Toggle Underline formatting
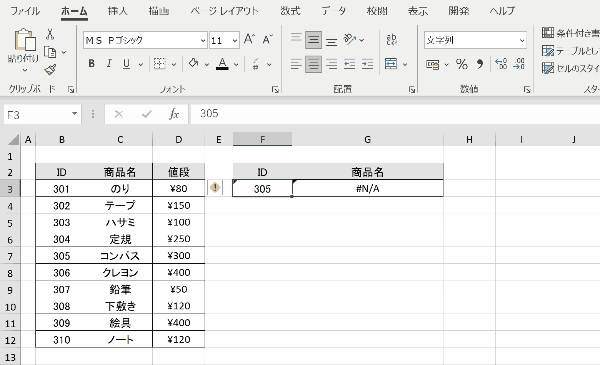600x365 pixels. click(x=126, y=64)
